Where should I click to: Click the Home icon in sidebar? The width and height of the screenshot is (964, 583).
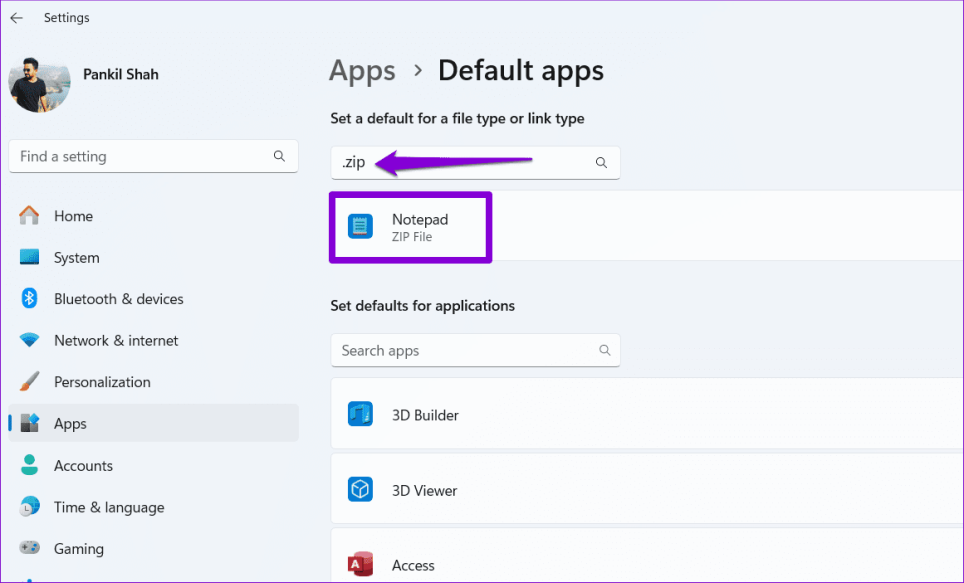coord(27,215)
